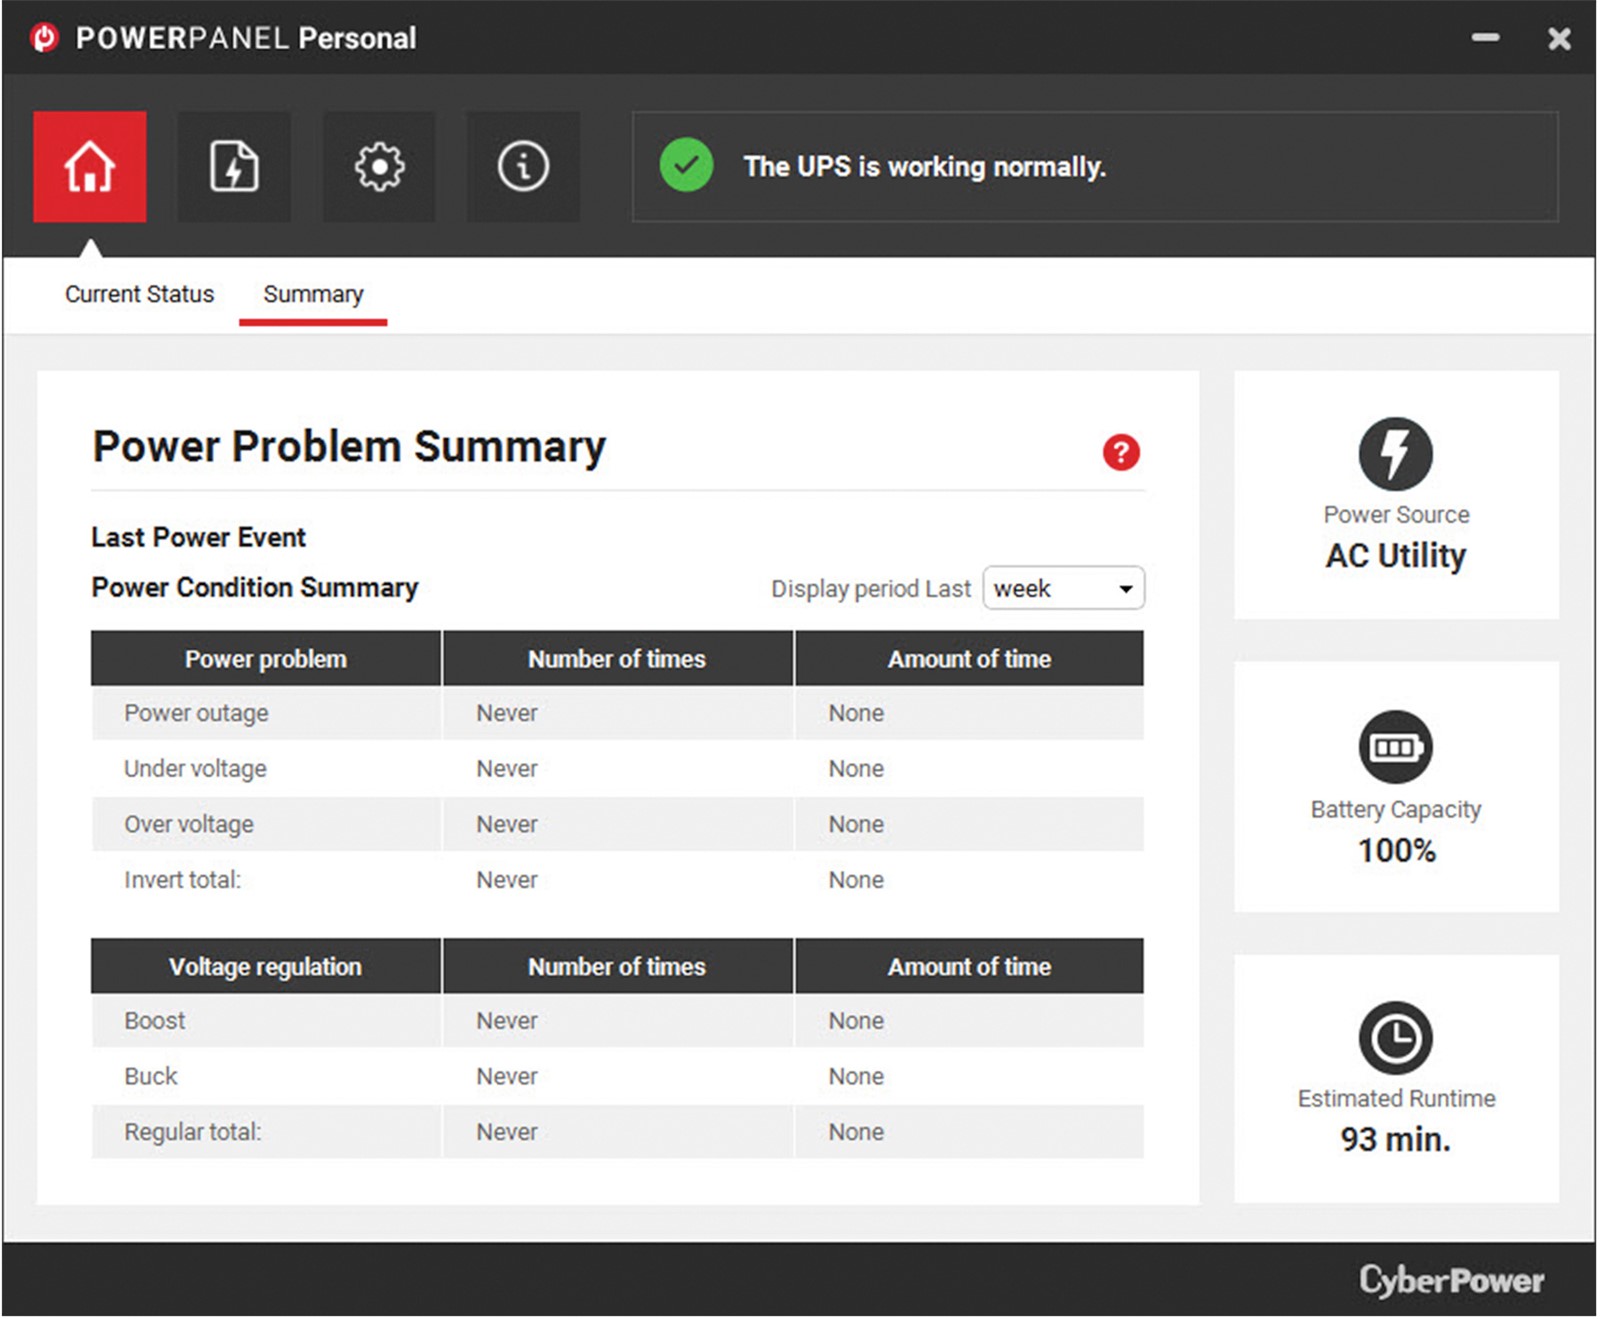
Task: Select the Invert total row label
Action: tap(182, 880)
